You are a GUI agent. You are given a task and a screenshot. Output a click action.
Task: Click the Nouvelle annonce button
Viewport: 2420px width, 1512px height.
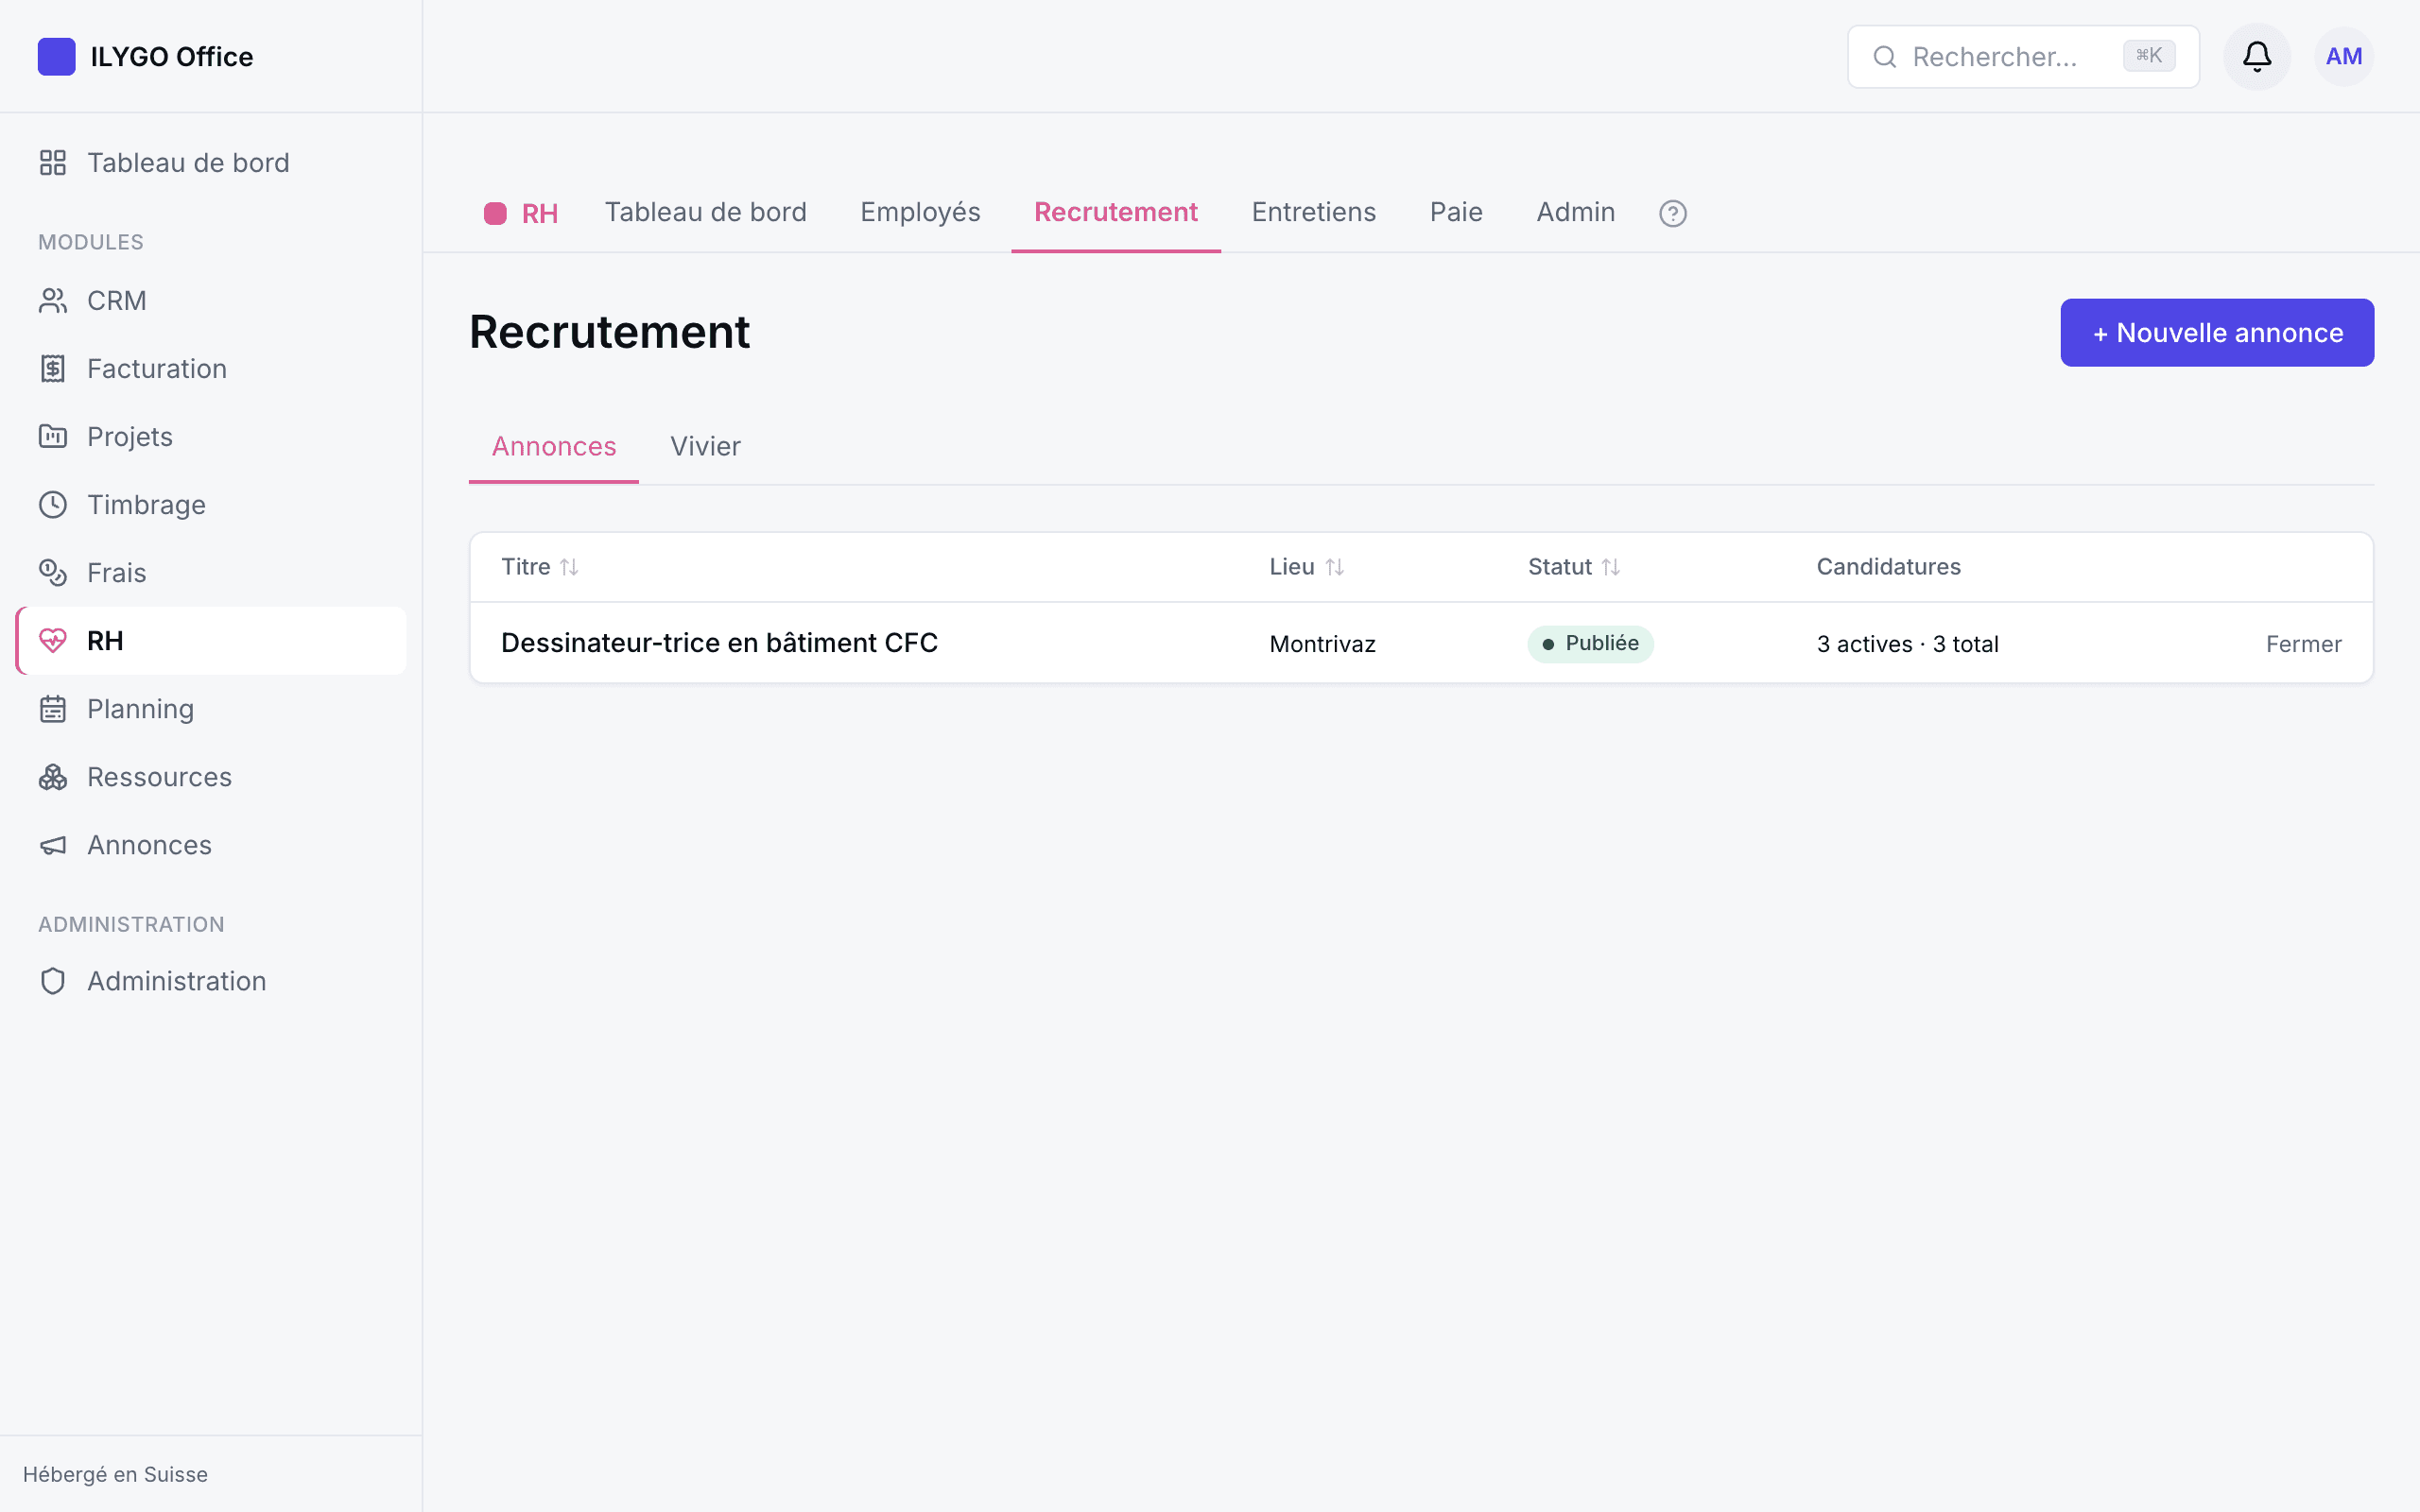click(2216, 333)
